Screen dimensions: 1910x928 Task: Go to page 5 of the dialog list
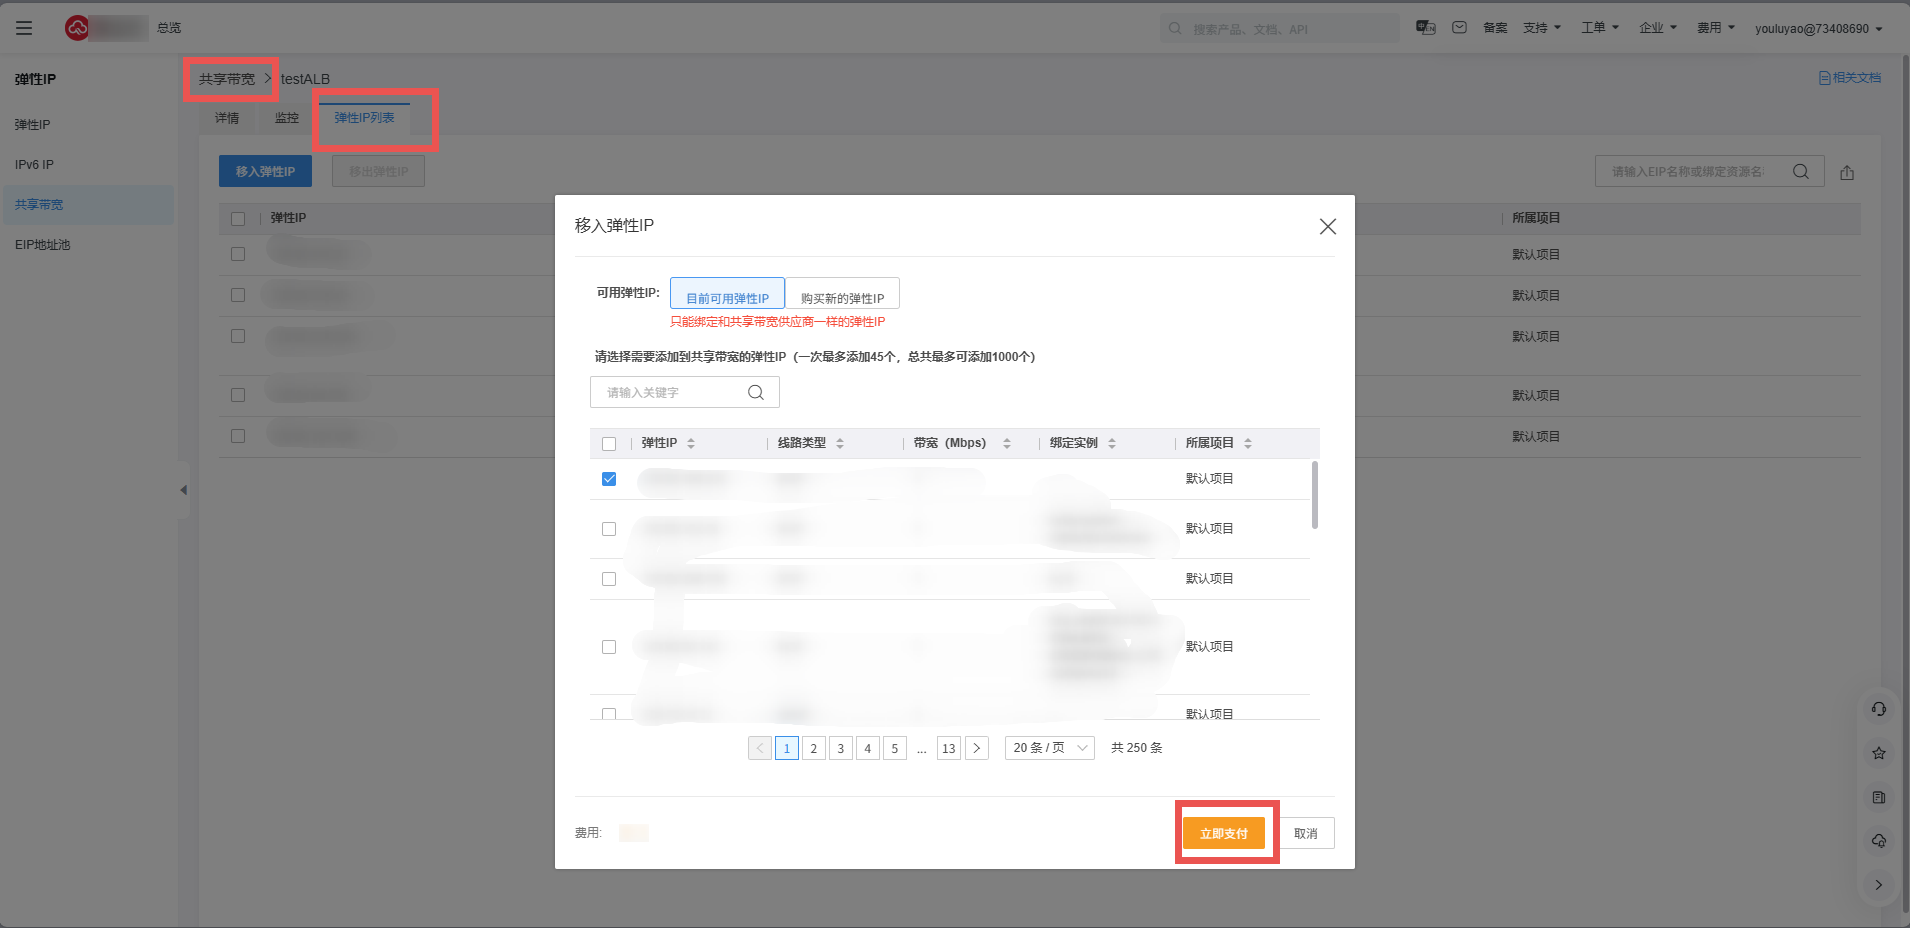point(895,748)
